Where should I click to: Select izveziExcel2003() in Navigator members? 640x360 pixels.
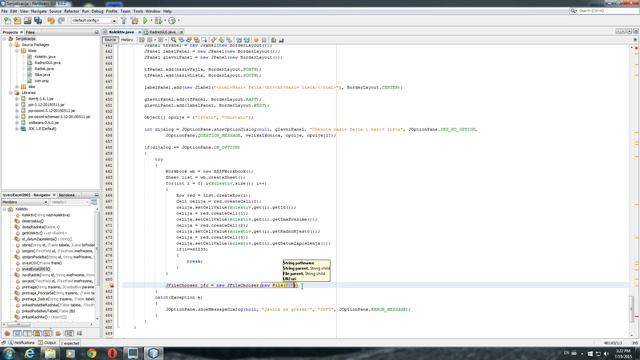coord(36,269)
